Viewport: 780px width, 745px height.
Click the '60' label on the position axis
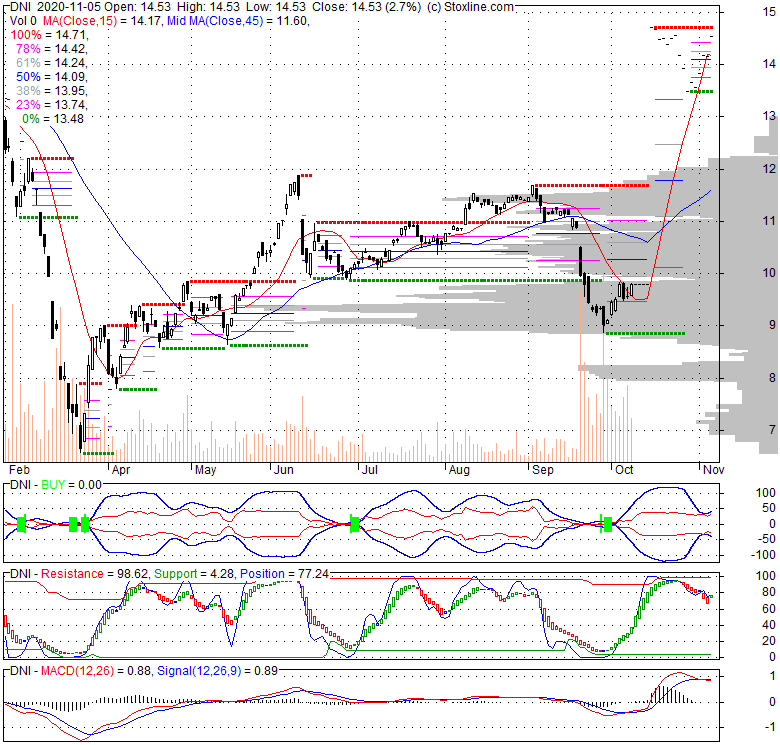[x=769, y=609]
